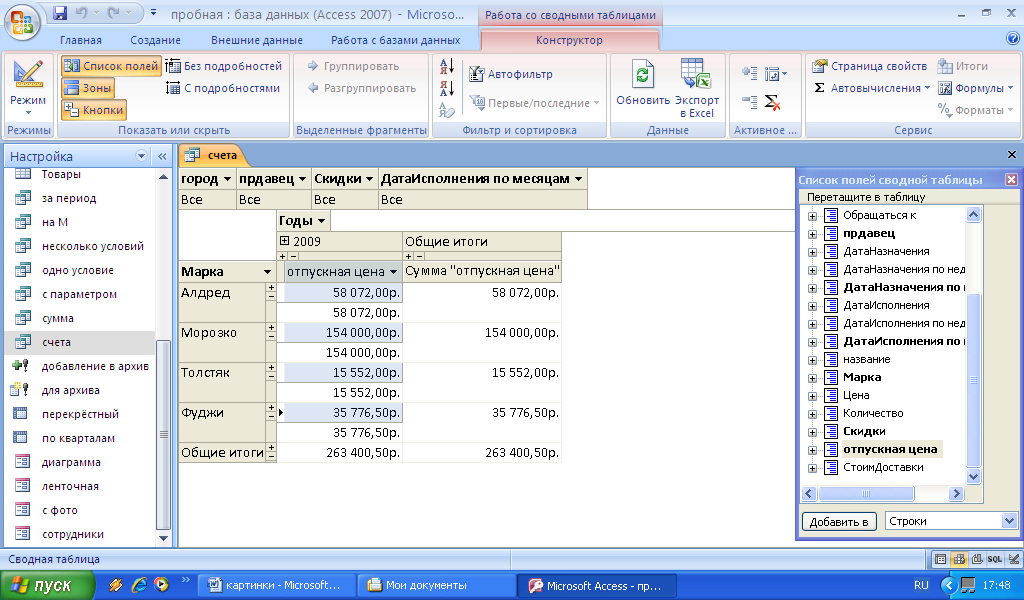Screen dimensions: 1024x600
Task: Sort ascending with the А-Я icon
Action: (x=447, y=66)
